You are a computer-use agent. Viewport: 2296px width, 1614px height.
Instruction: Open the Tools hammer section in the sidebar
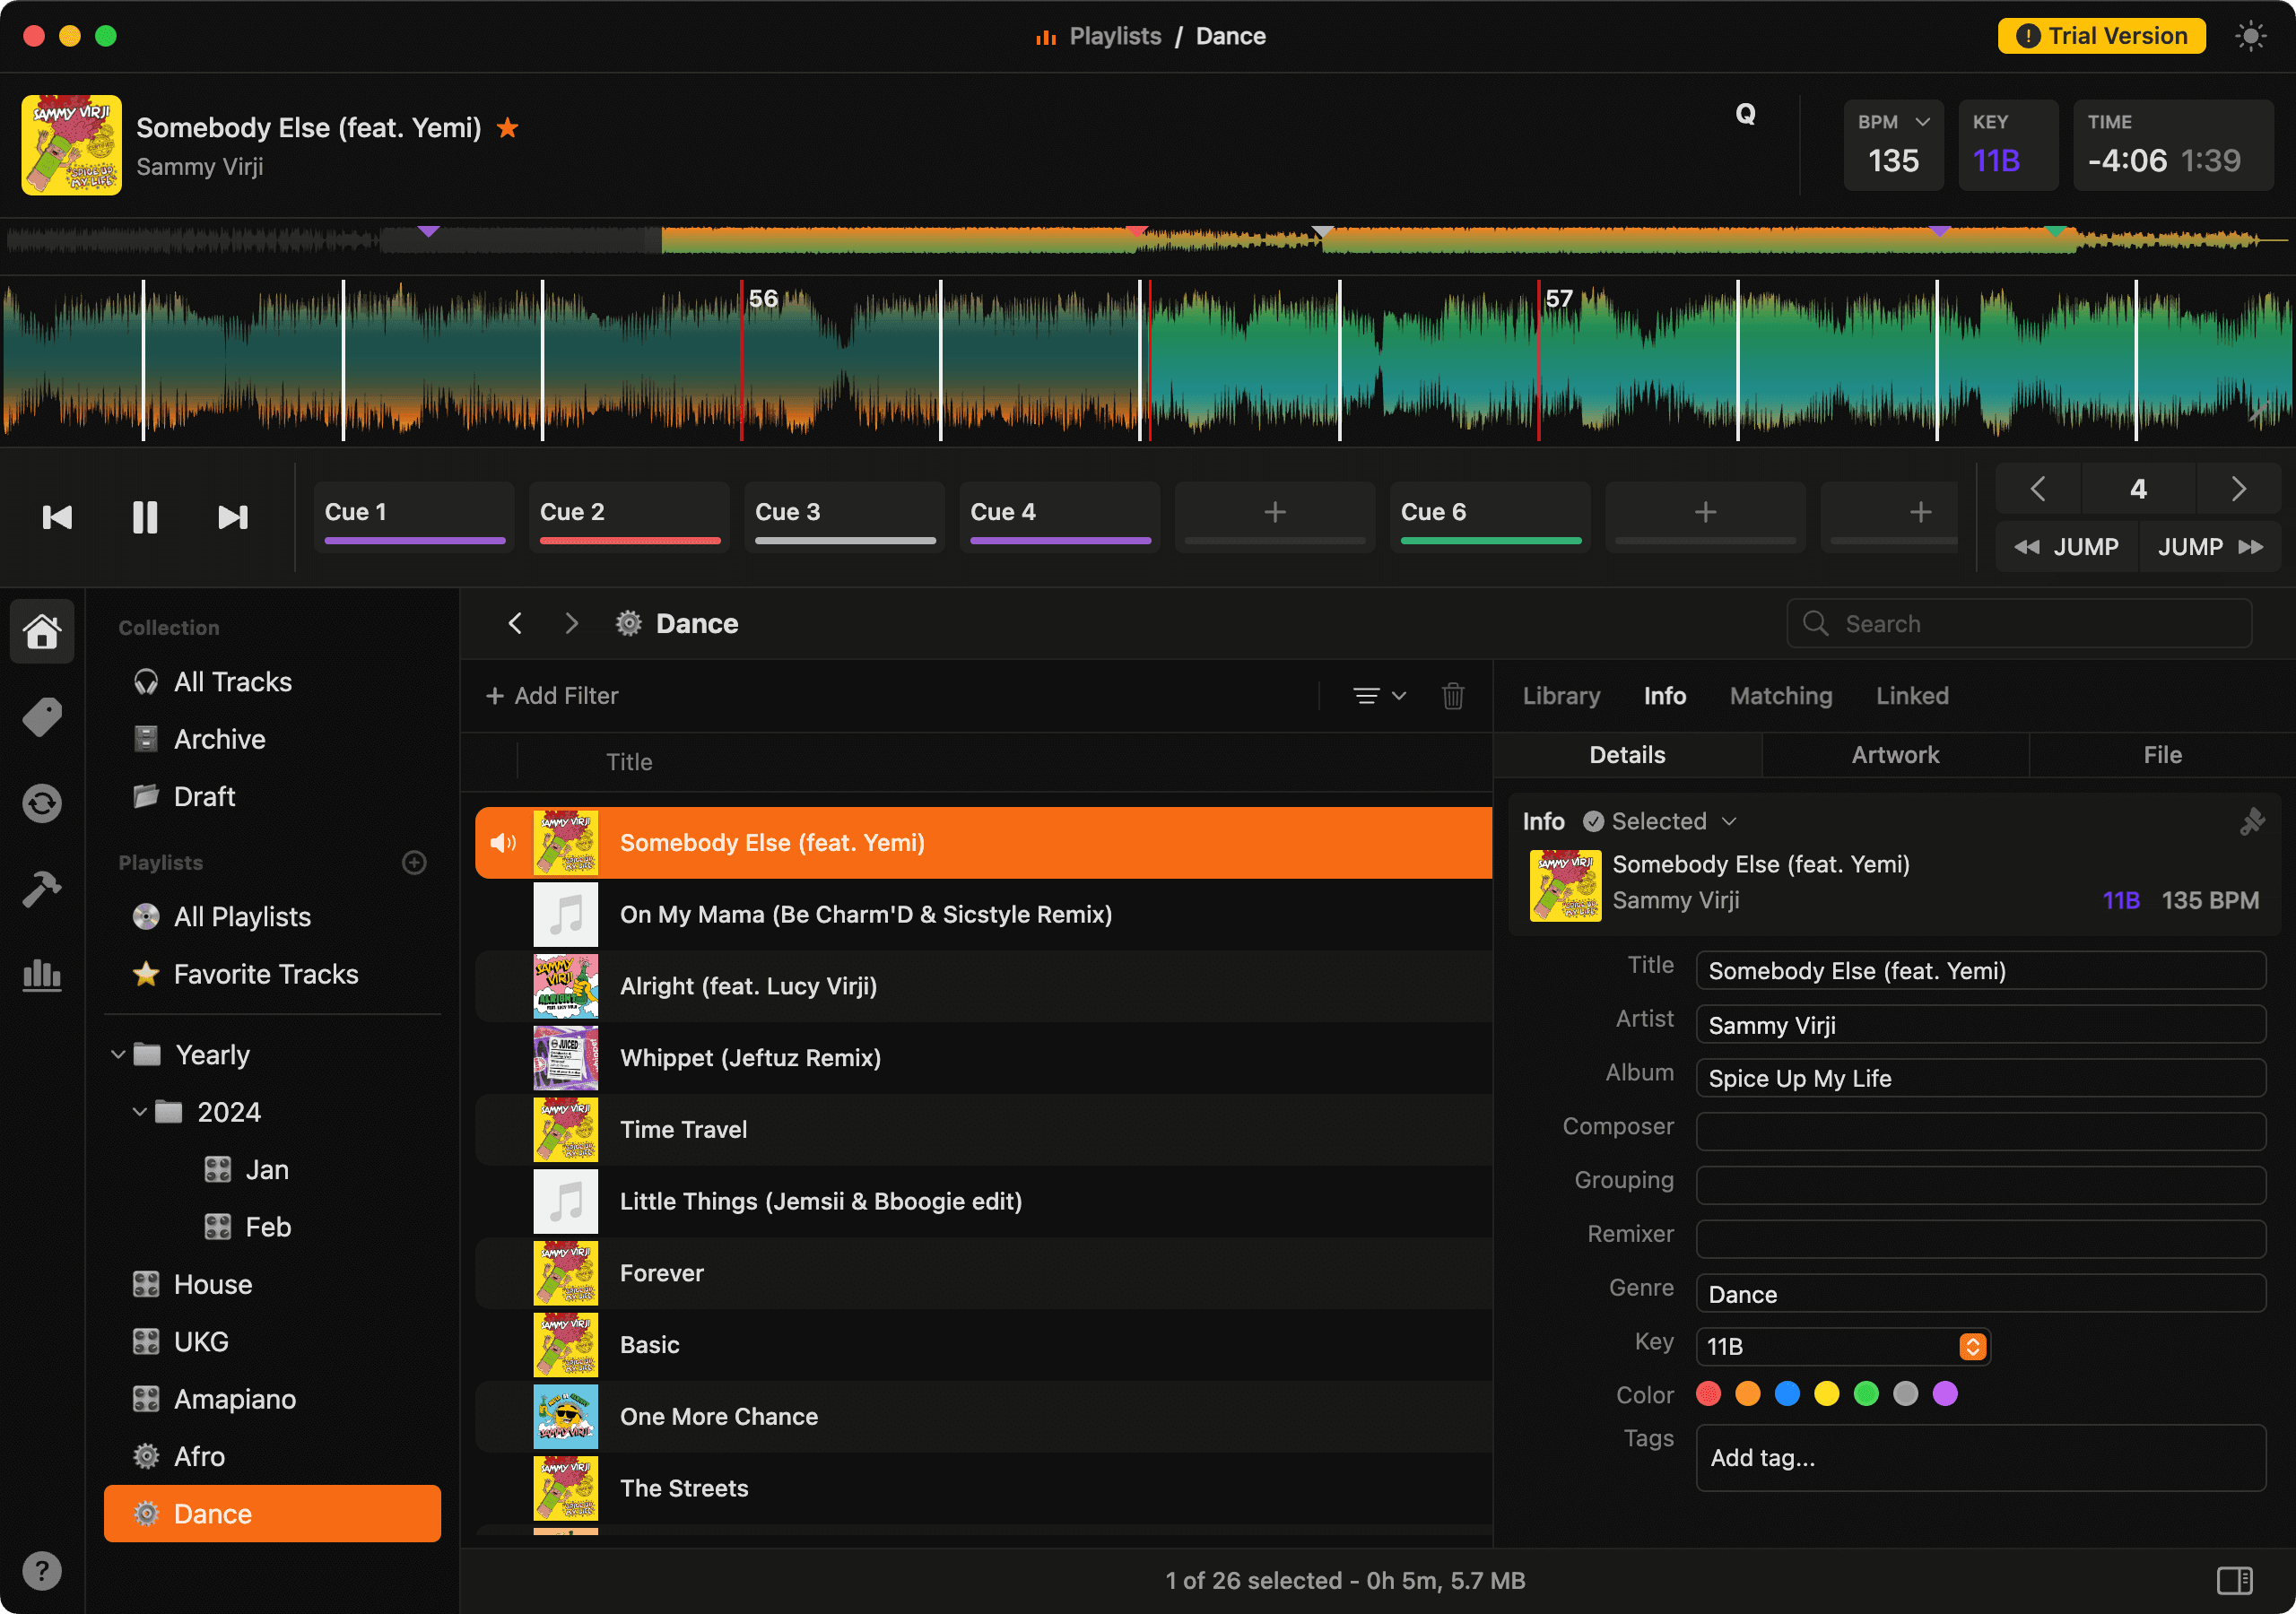42,888
